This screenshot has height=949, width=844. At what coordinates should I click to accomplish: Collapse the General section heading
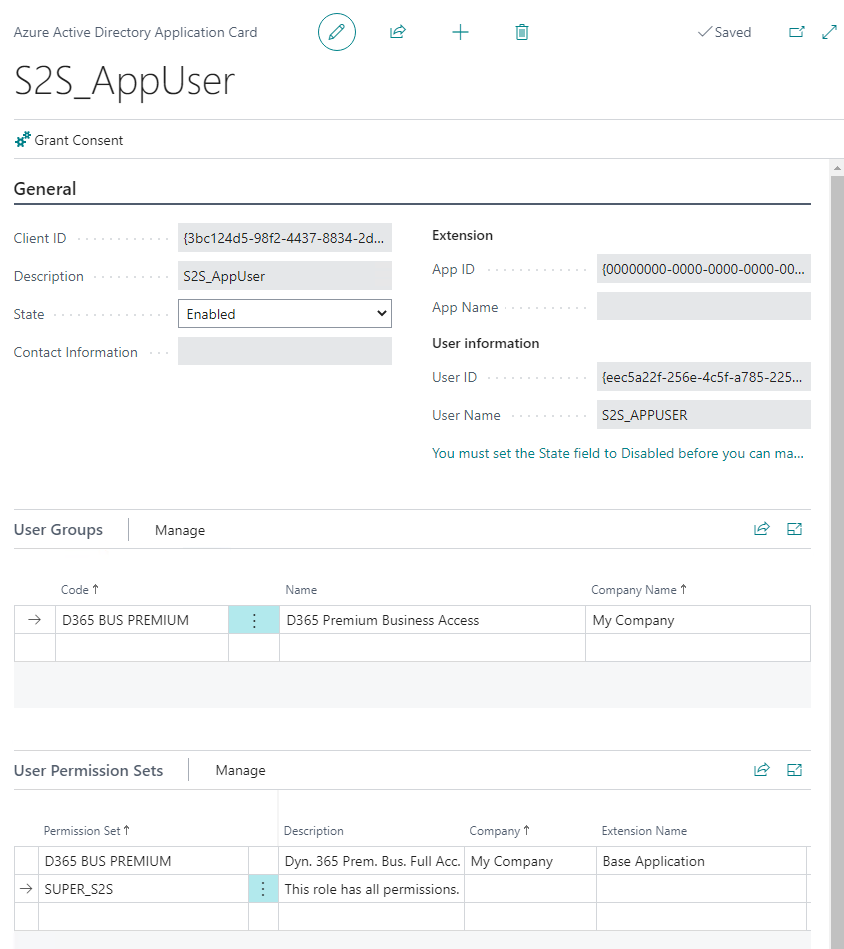tap(45, 189)
